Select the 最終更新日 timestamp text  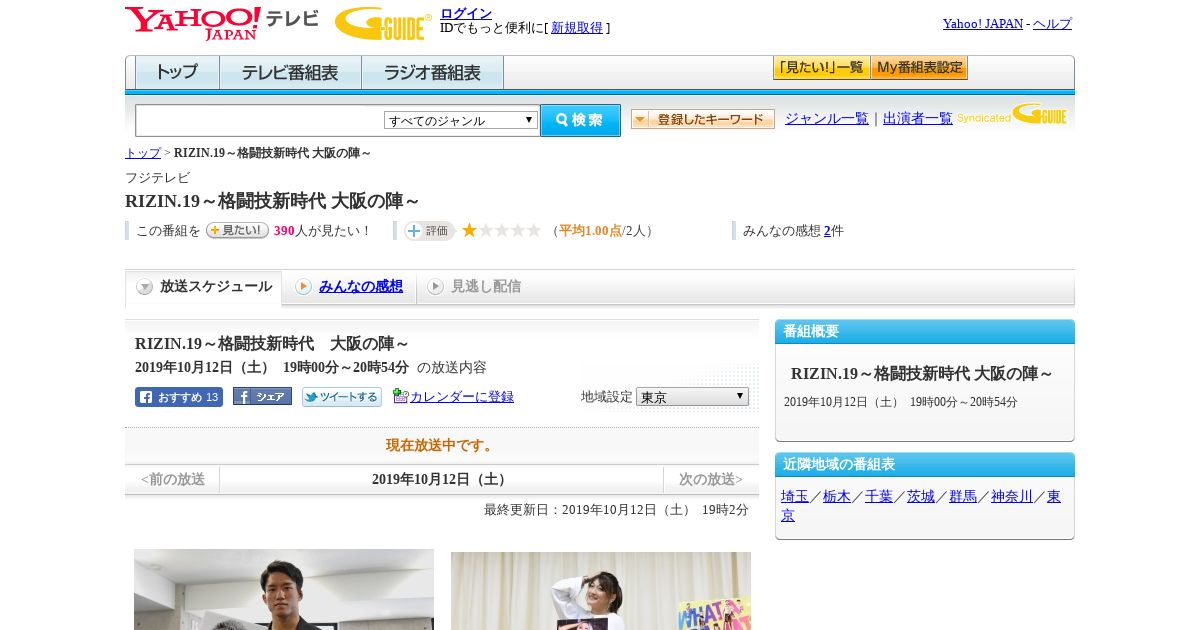pos(616,510)
